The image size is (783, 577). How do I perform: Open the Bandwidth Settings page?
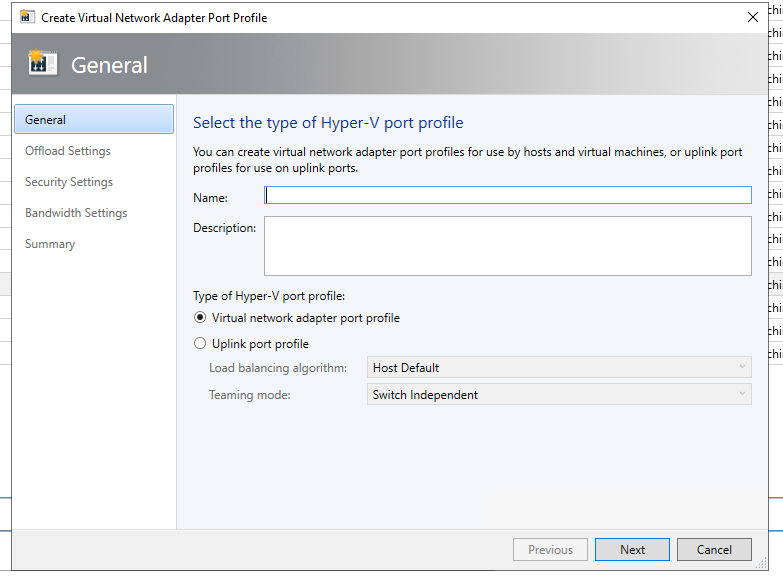pos(76,213)
